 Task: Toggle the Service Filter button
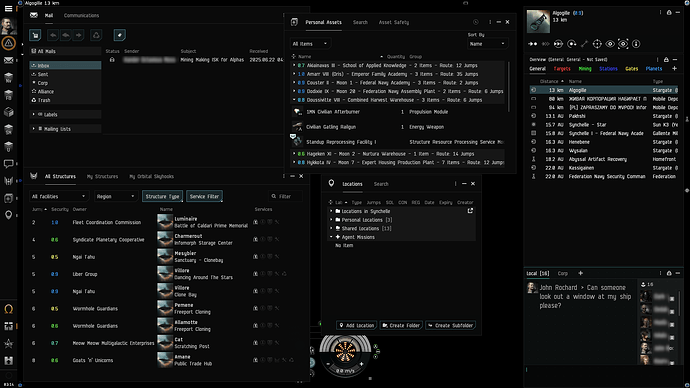click(204, 196)
